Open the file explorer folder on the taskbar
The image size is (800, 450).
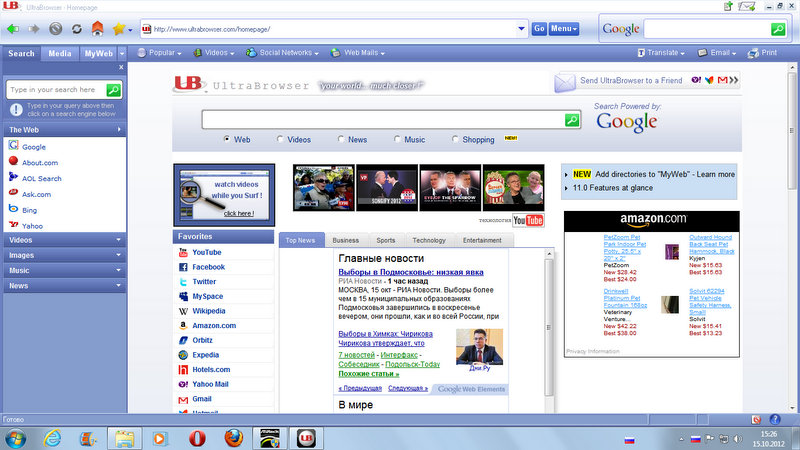pos(124,438)
